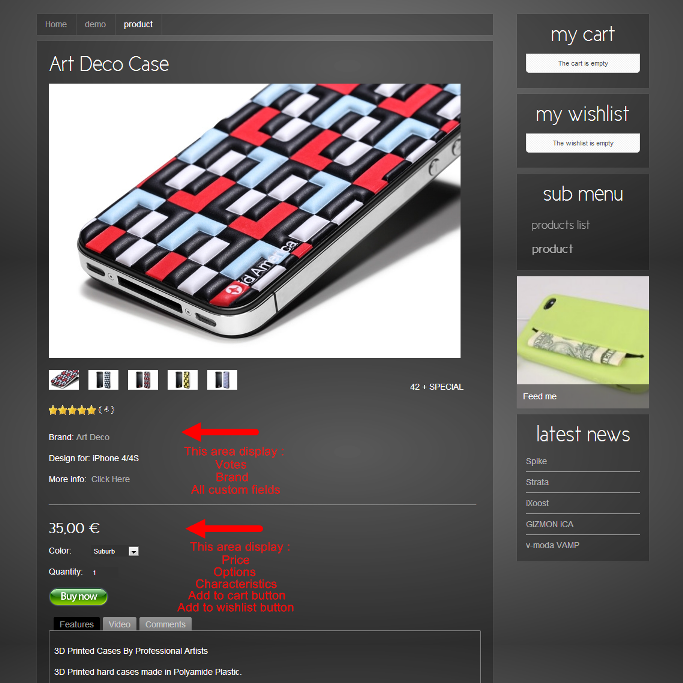Open the Features tab
The height and width of the screenshot is (683, 683).
(x=77, y=624)
